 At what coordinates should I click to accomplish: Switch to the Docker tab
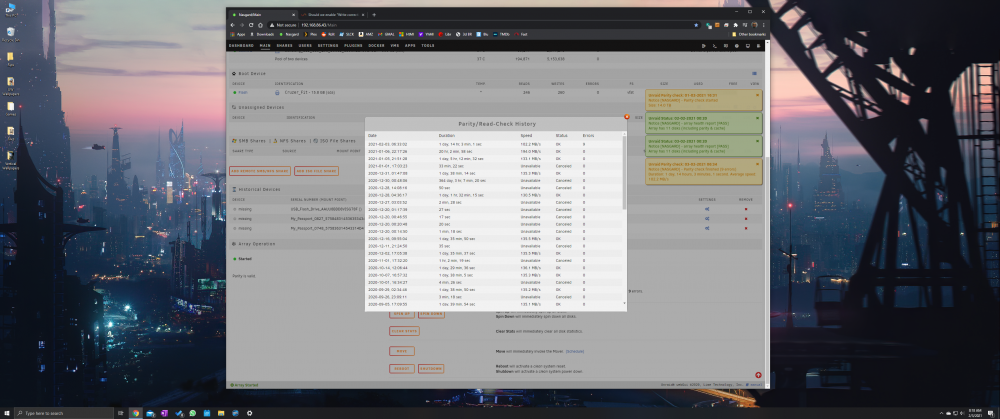click(376, 46)
